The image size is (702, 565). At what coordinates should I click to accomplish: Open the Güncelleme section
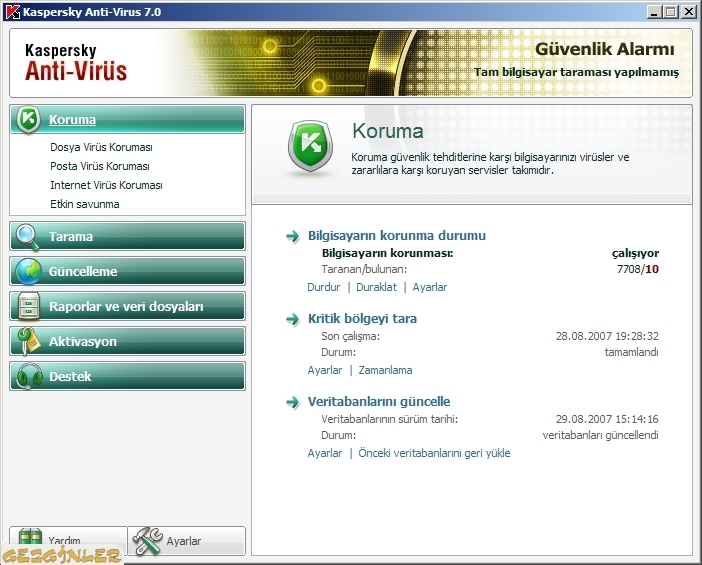point(127,271)
